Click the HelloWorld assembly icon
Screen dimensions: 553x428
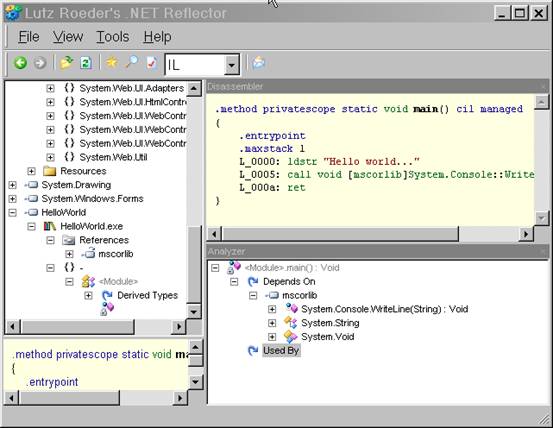coord(31,212)
